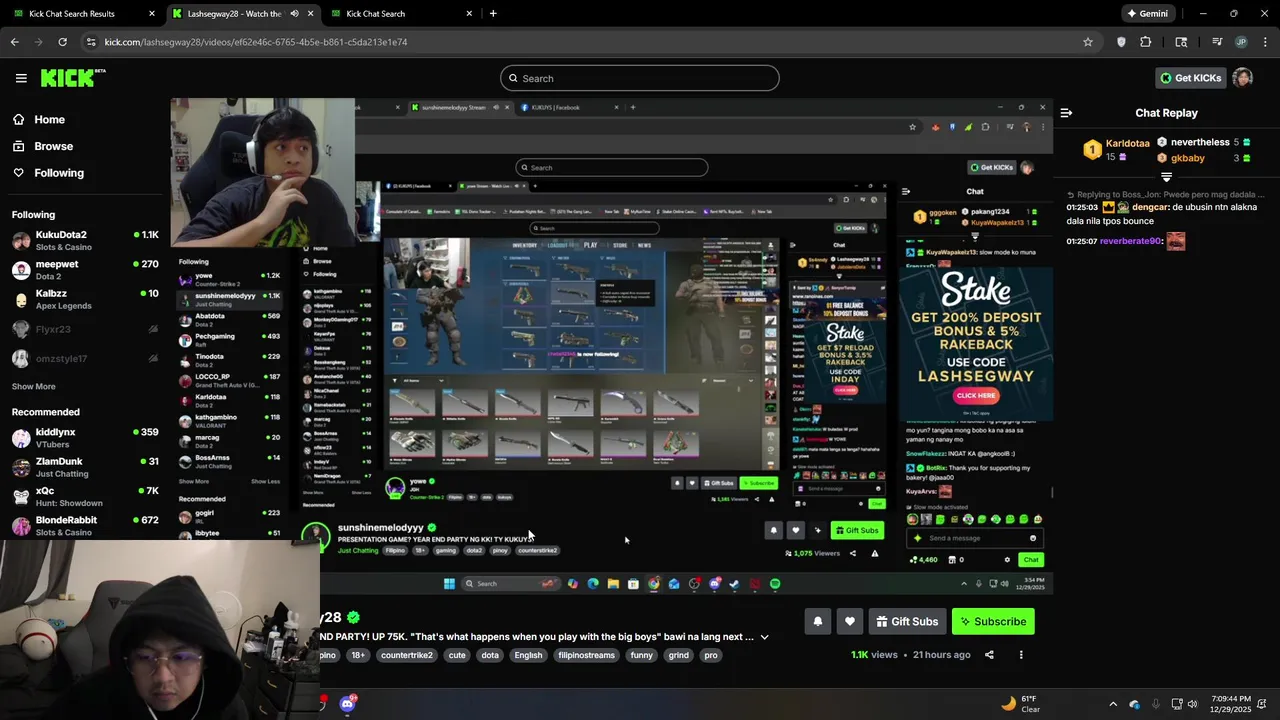
Task: Open Following in Kick sidebar
Action: point(59,173)
